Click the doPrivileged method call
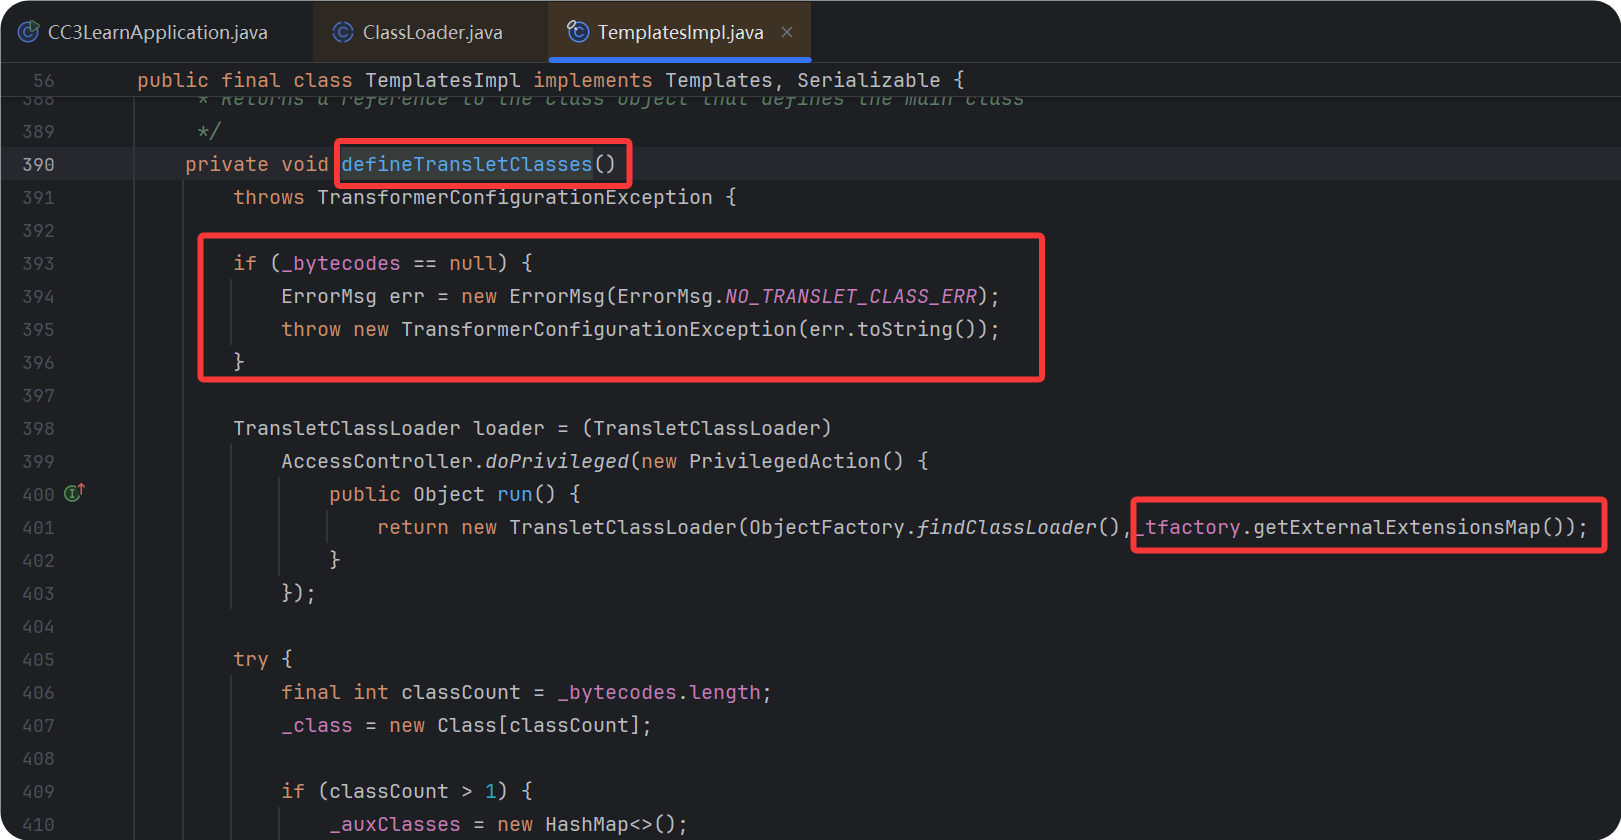 pyautogui.click(x=557, y=461)
